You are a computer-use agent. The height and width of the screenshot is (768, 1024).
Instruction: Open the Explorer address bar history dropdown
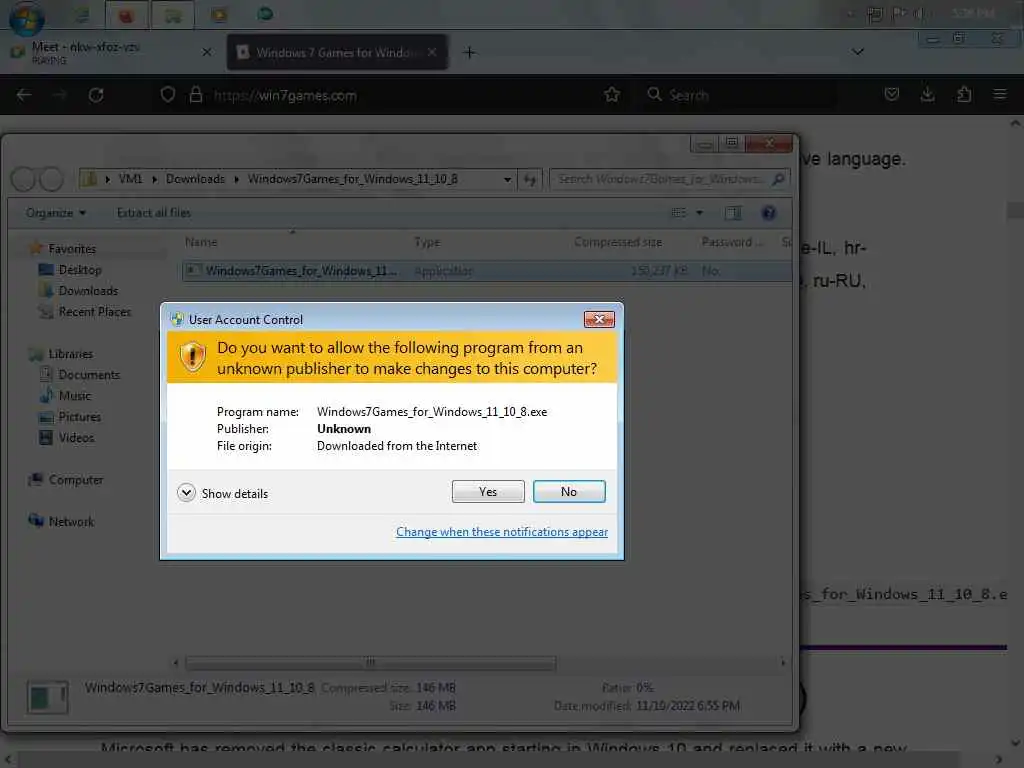pyautogui.click(x=507, y=179)
